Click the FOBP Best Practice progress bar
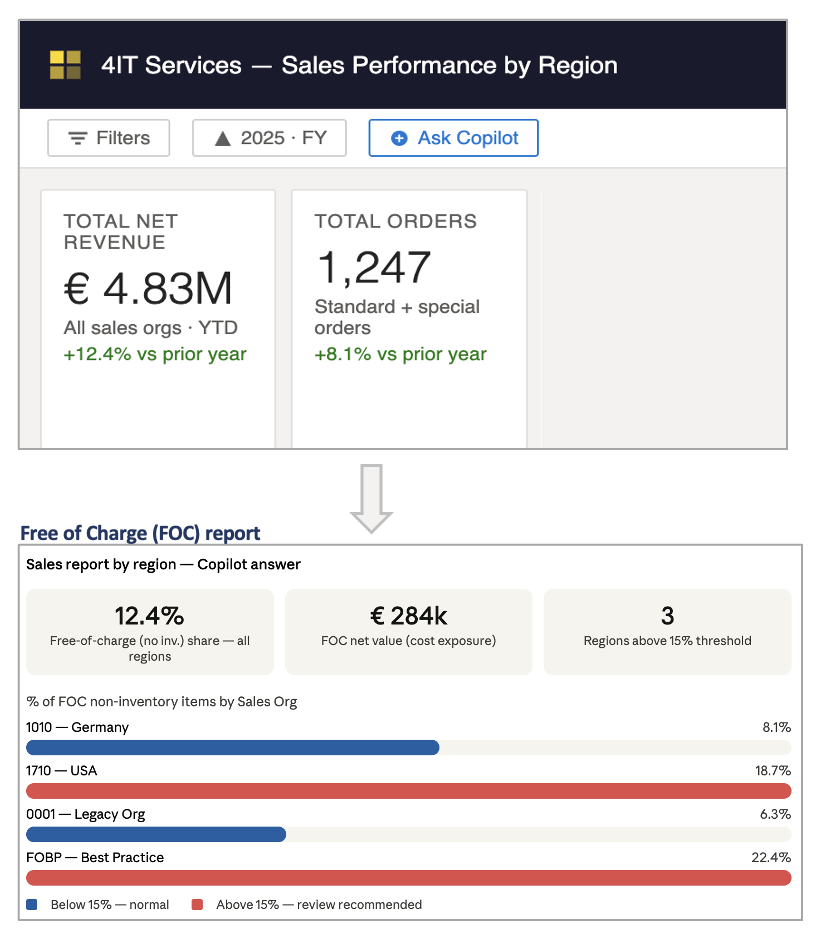 (408, 877)
